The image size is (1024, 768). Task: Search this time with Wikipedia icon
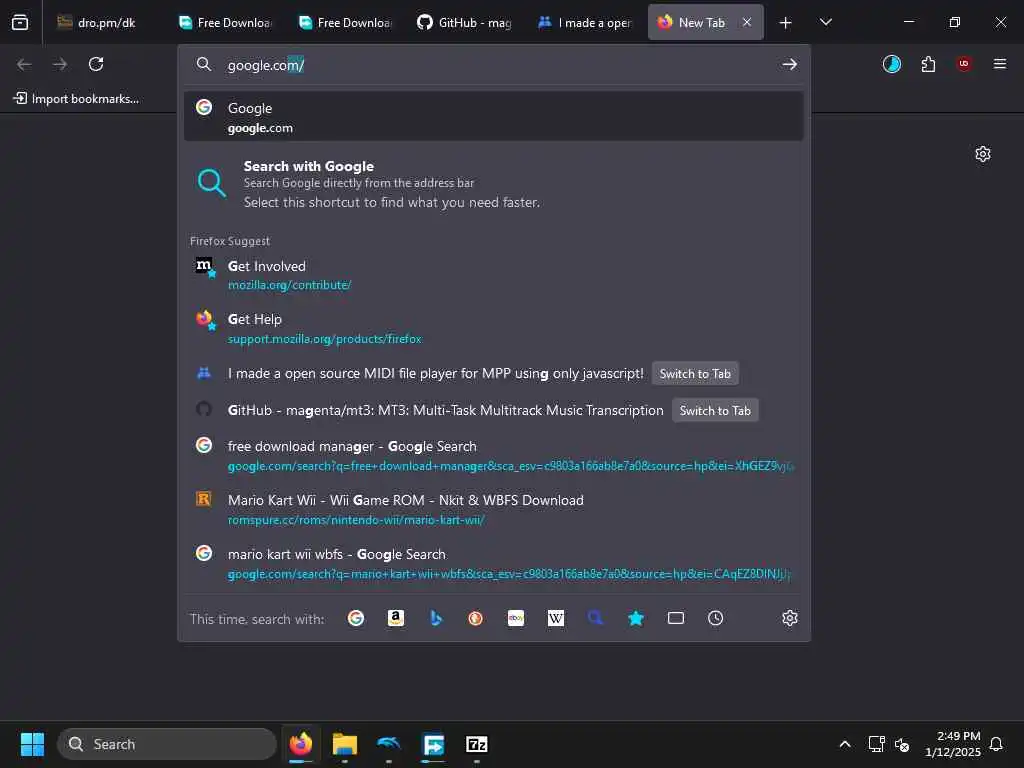click(x=556, y=618)
